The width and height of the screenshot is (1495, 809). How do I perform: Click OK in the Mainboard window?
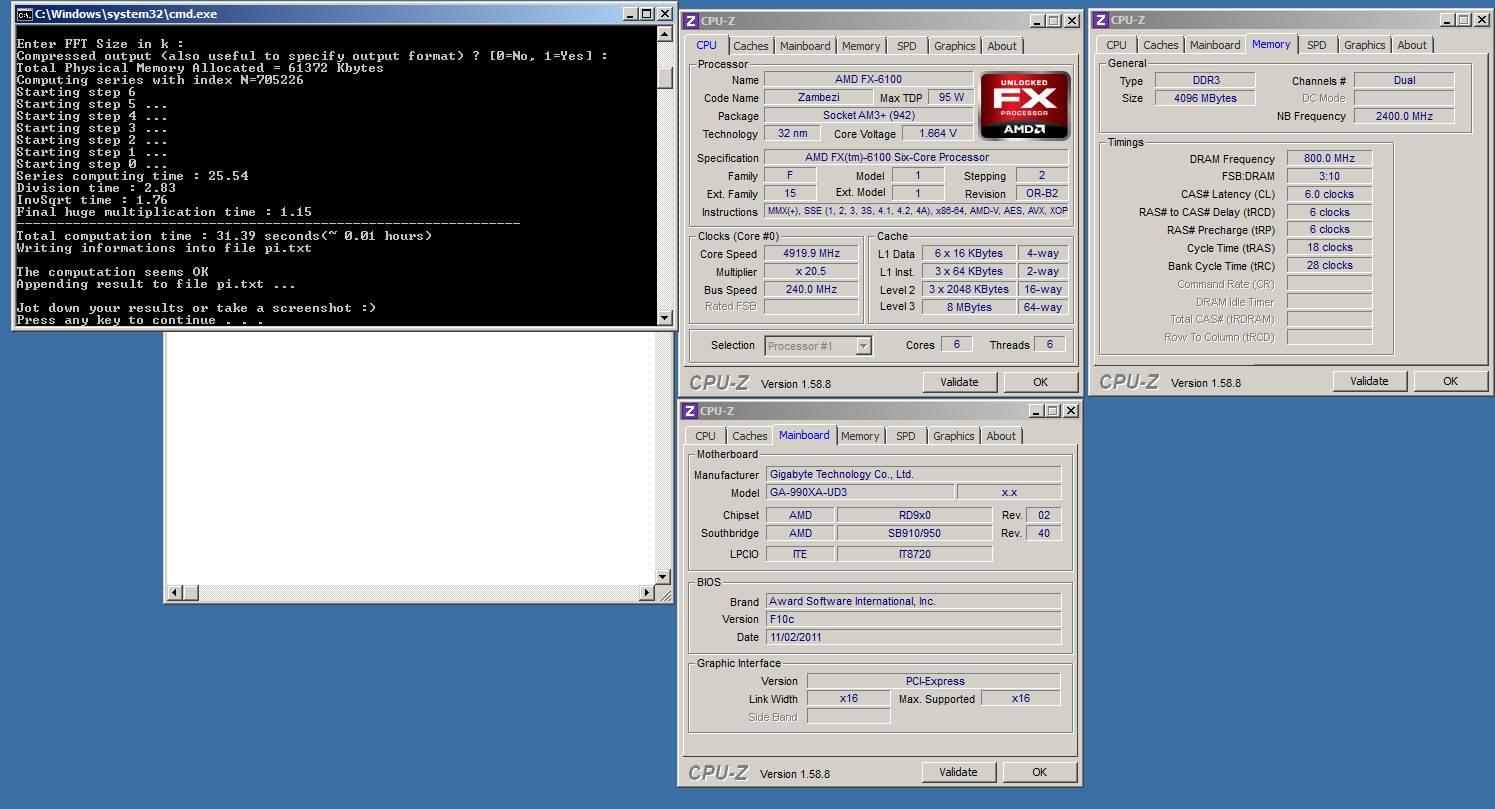click(1039, 772)
